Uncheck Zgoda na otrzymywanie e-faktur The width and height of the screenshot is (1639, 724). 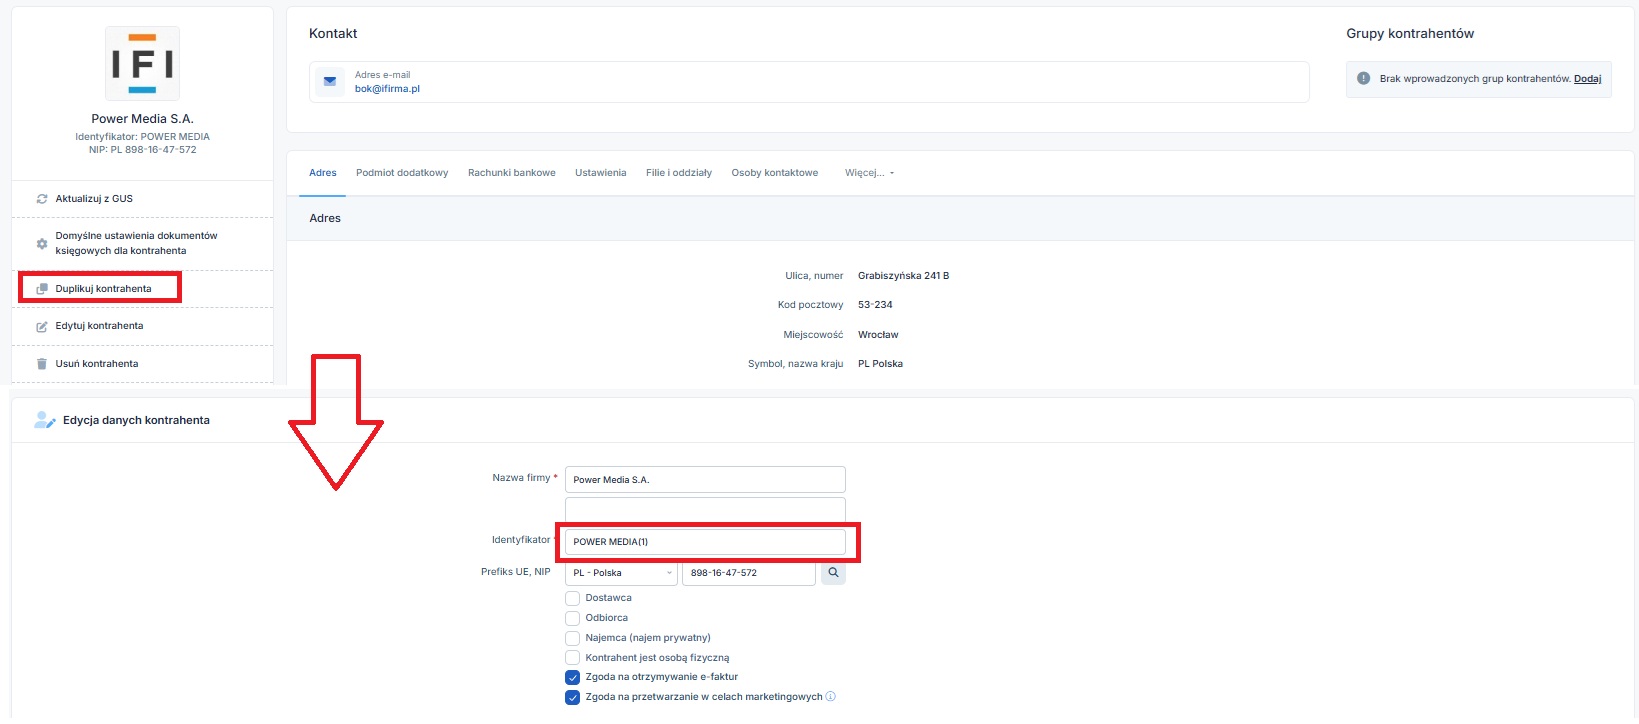573,677
